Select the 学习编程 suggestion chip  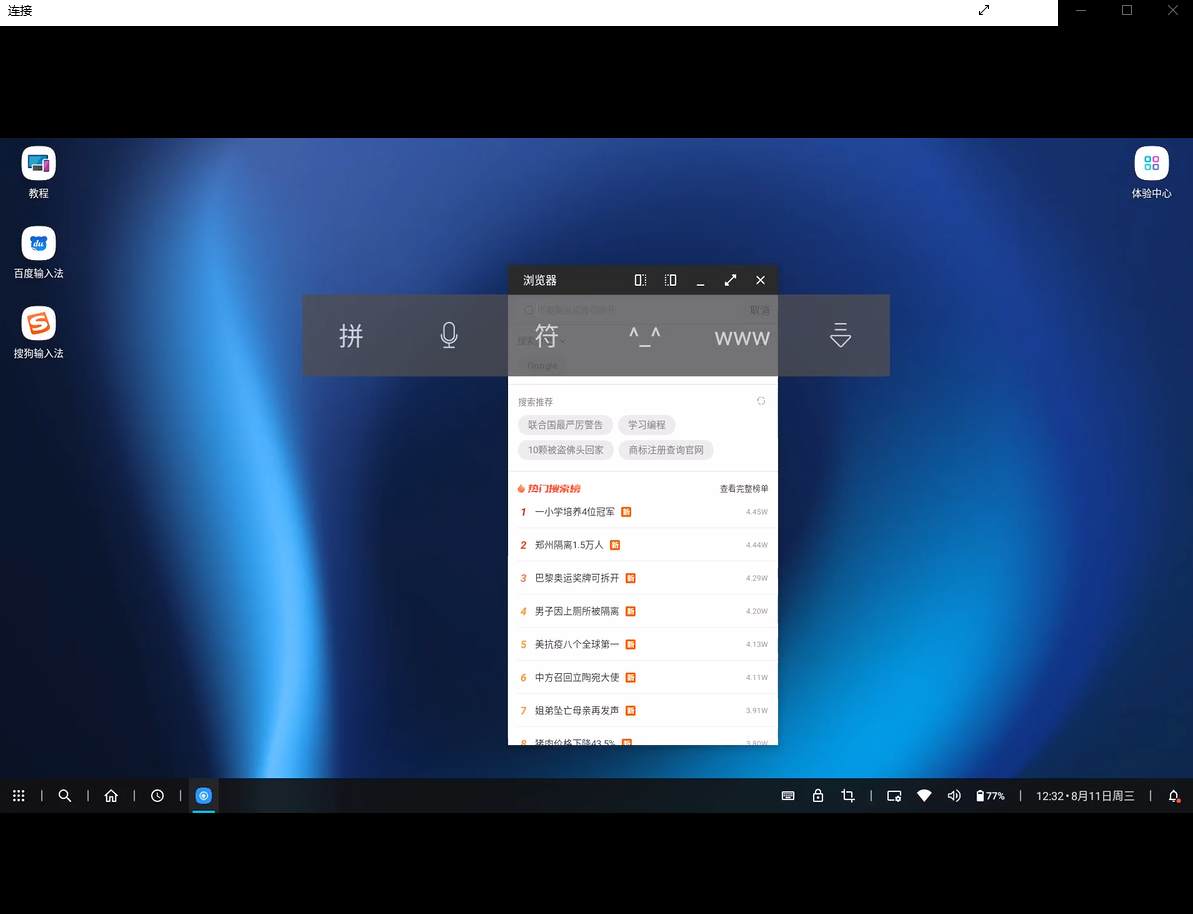tap(647, 425)
